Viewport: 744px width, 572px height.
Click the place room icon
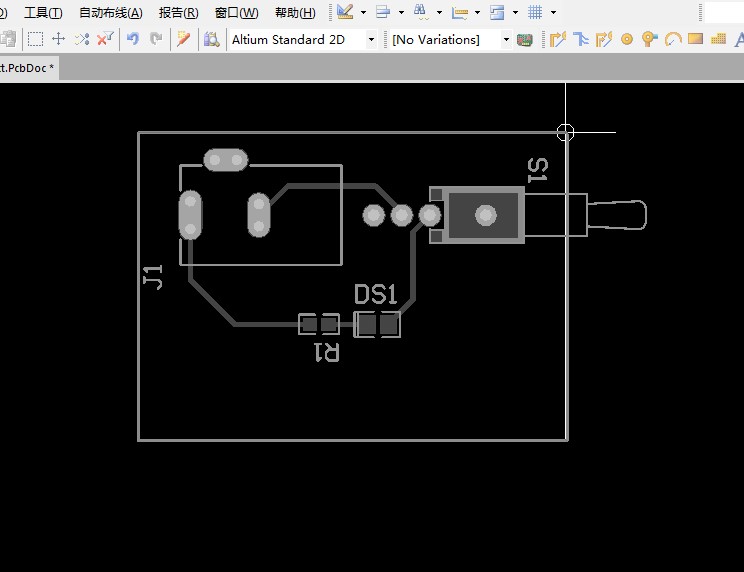497,12
